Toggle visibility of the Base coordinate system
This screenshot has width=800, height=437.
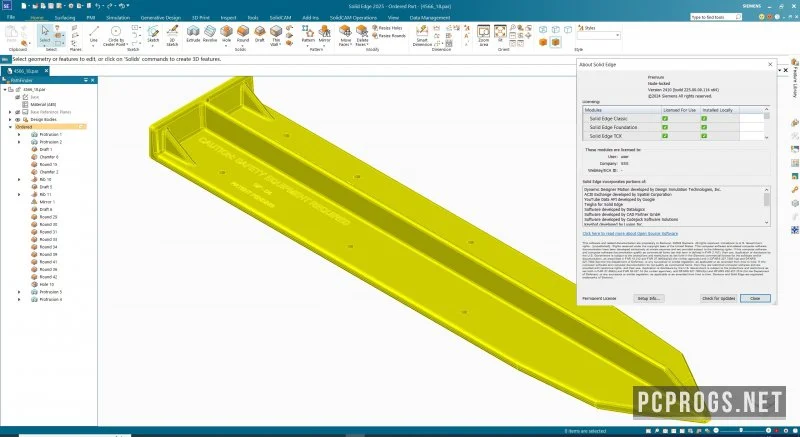[x=17, y=97]
